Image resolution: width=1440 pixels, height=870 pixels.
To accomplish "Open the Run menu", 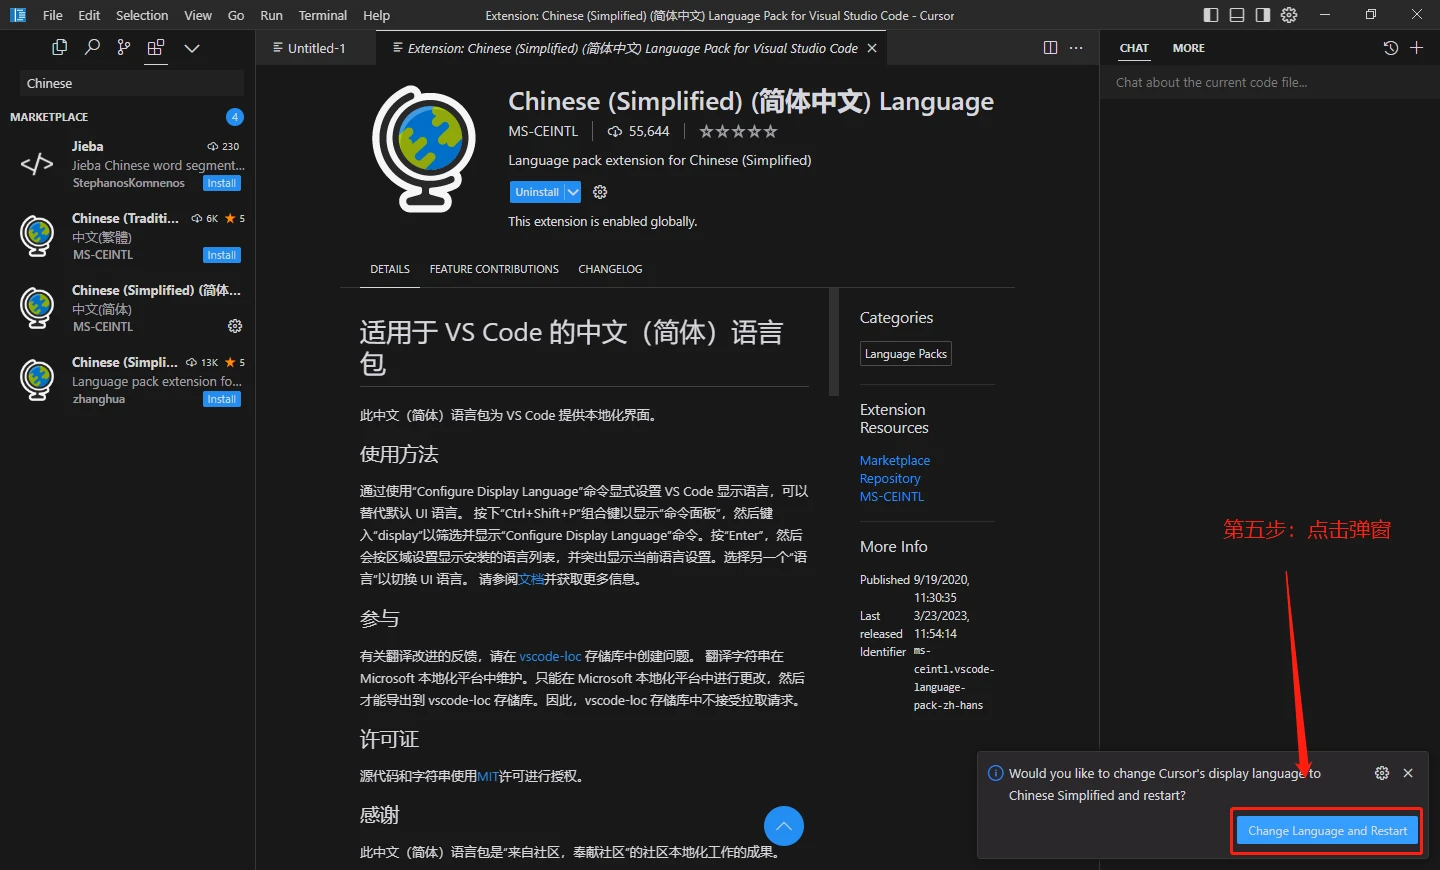I will tap(271, 15).
